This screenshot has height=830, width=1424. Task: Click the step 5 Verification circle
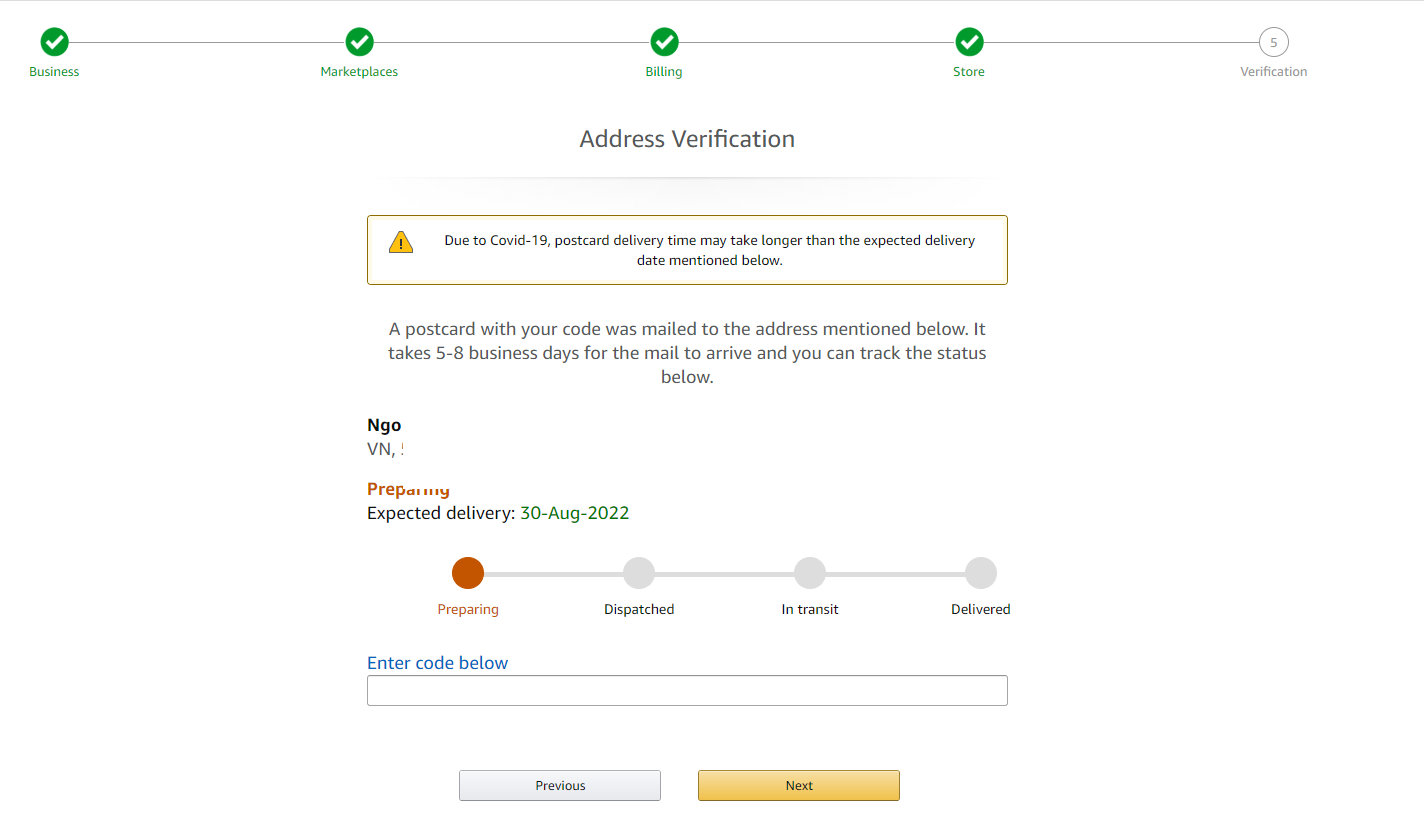pos(1273,42)
